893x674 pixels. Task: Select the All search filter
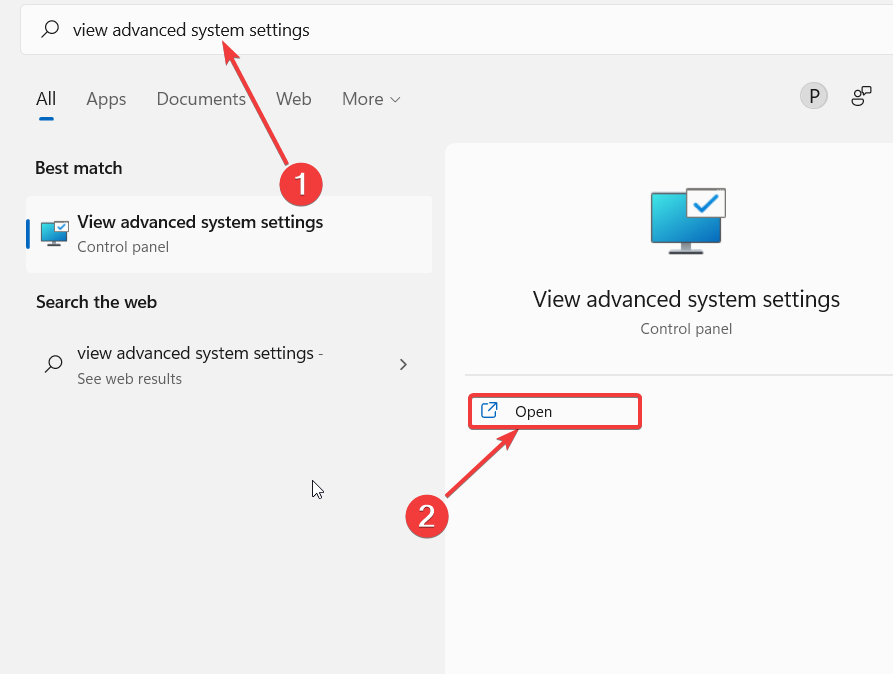[46, 99]
